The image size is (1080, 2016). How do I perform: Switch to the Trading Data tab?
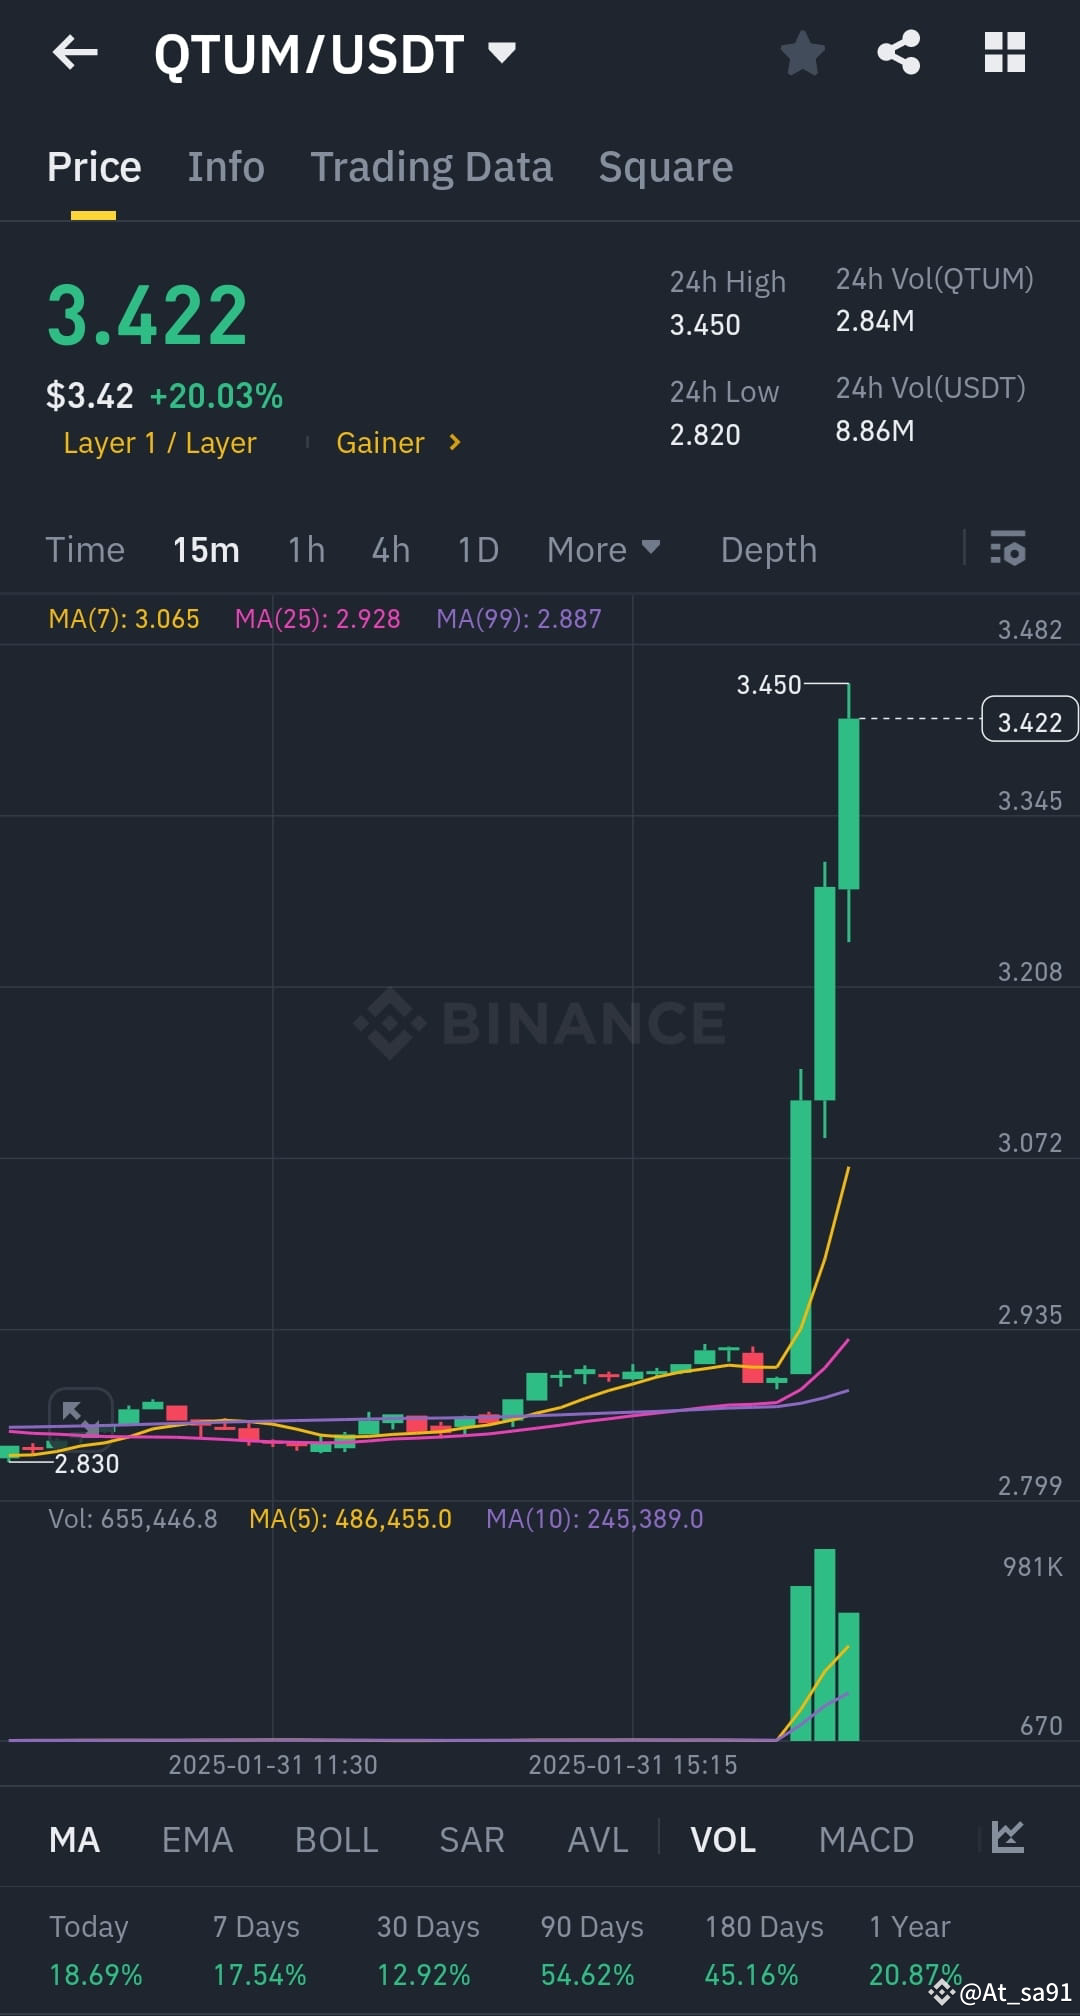(x=432, y=166)
